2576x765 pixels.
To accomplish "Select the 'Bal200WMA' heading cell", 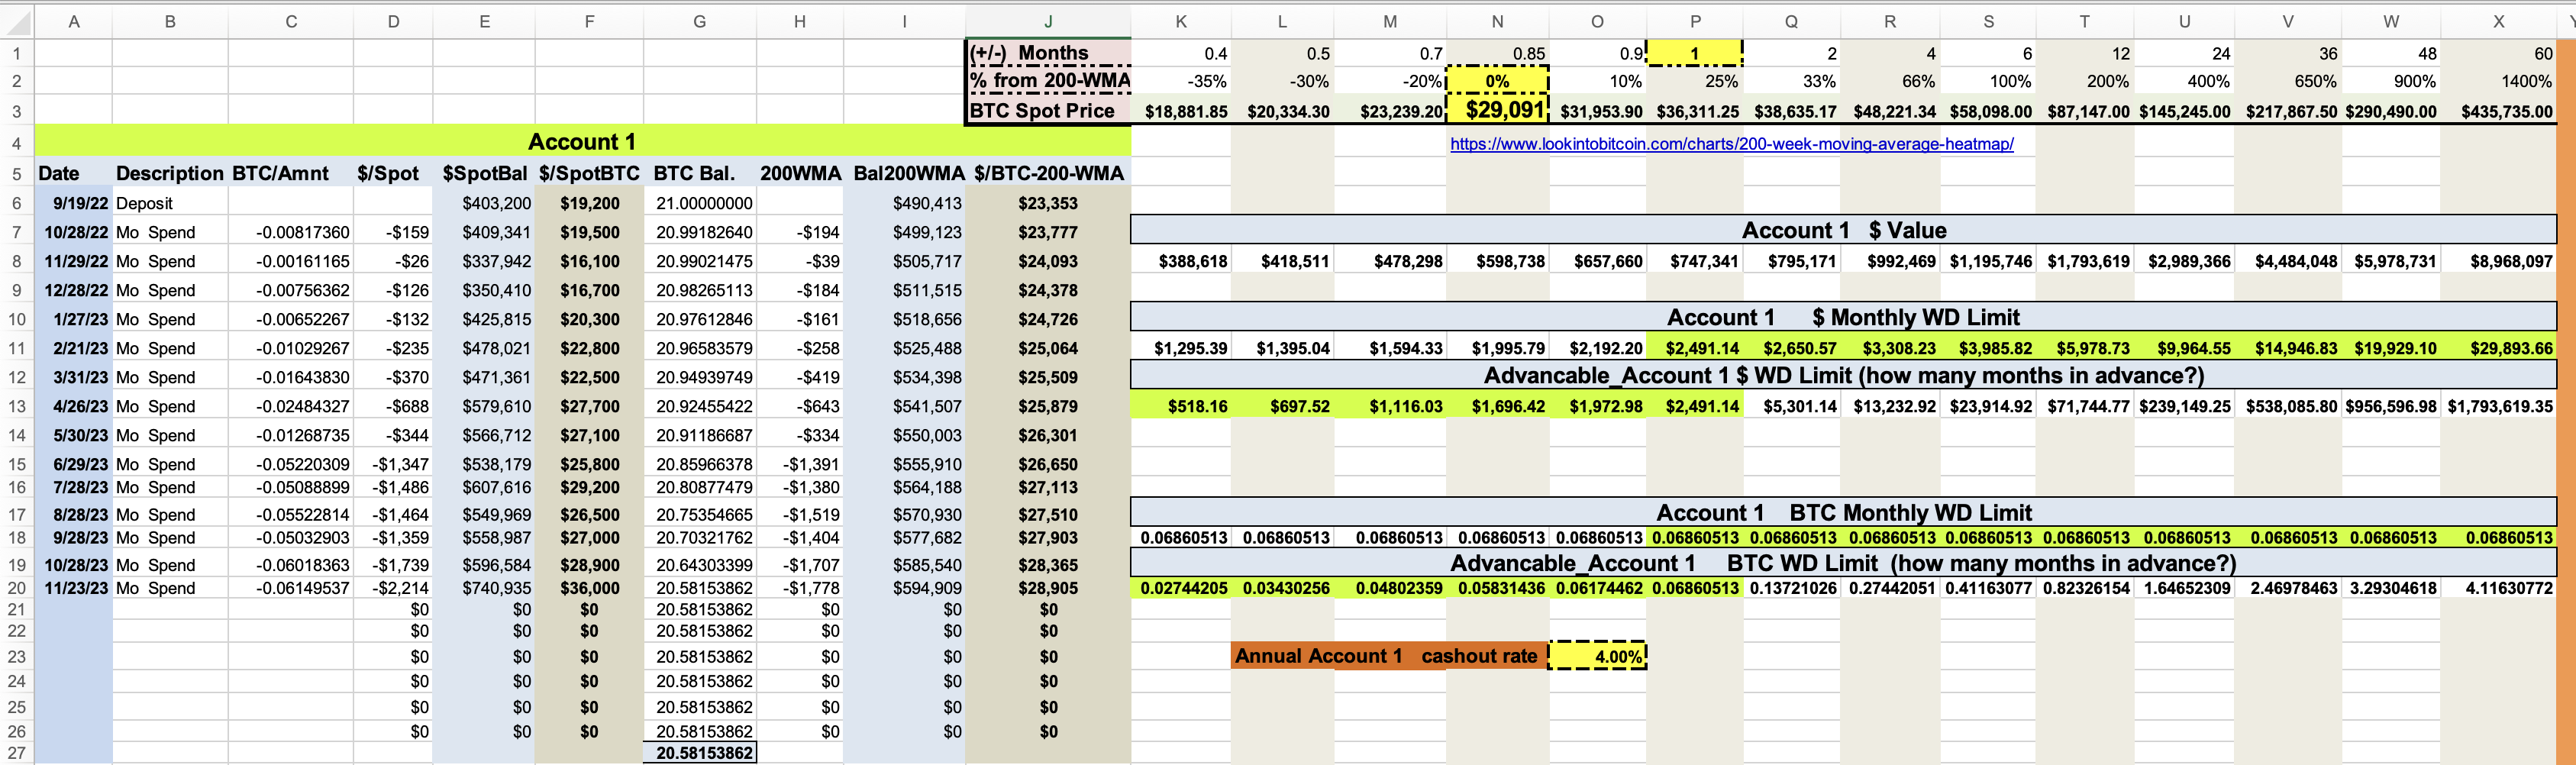I will [905, 173].
